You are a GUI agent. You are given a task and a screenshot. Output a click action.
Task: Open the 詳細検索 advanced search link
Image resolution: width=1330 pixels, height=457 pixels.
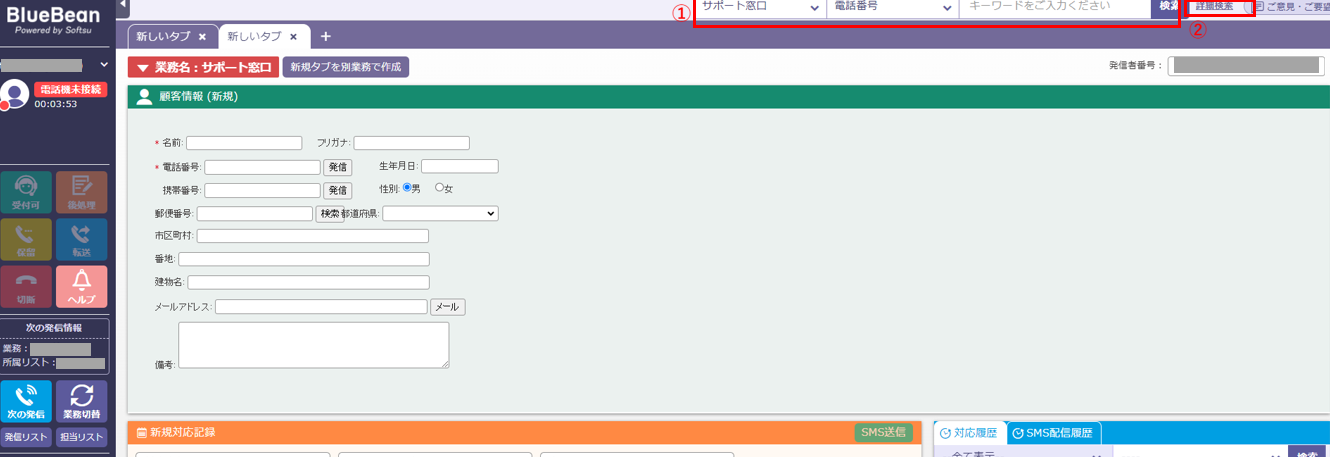pyautogui.click(x=1214, y=7)
